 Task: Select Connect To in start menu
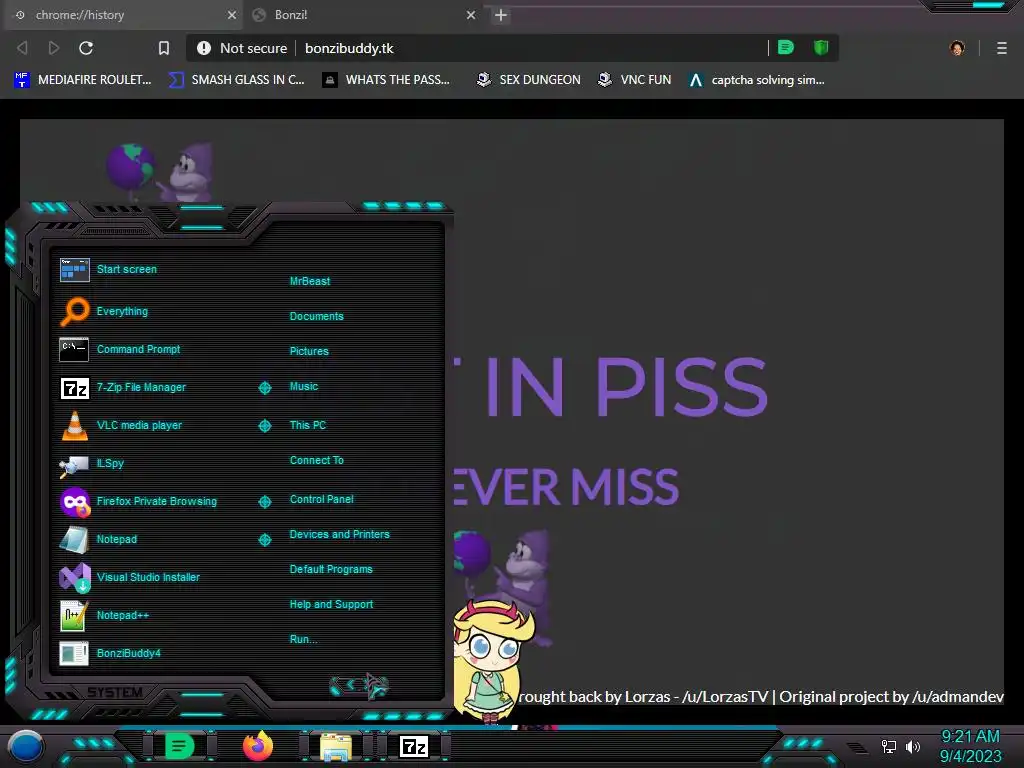(316, 460)
